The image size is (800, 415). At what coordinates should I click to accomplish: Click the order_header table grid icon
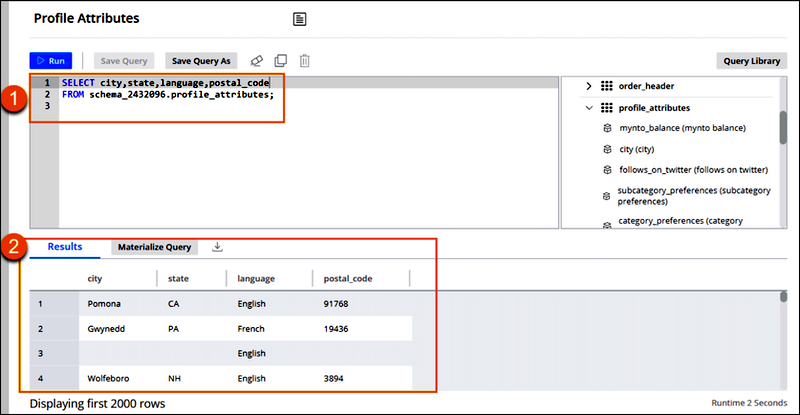point(607,86)
